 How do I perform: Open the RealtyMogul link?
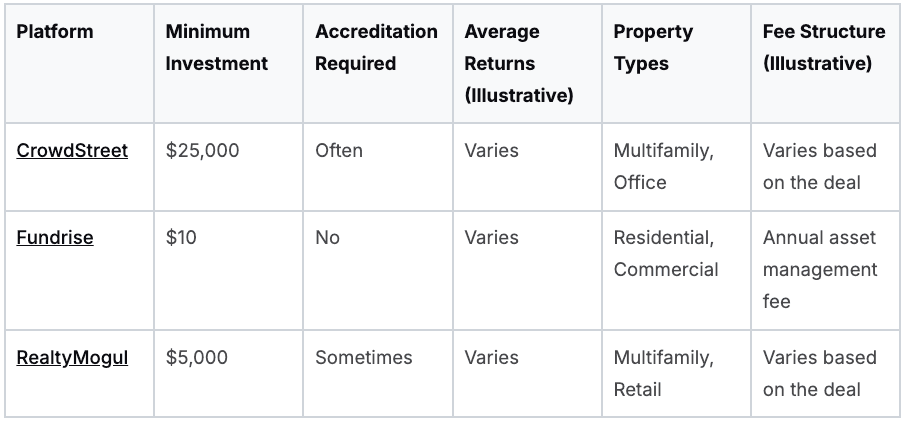click(x=72, y=358)
